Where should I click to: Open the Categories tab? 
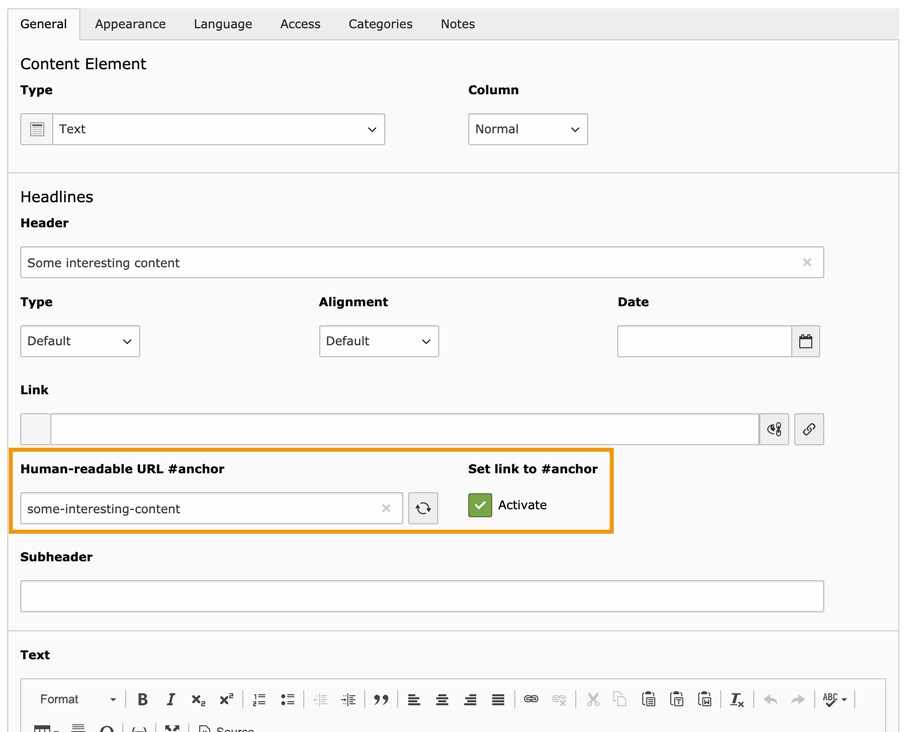[x=380, y=23]
